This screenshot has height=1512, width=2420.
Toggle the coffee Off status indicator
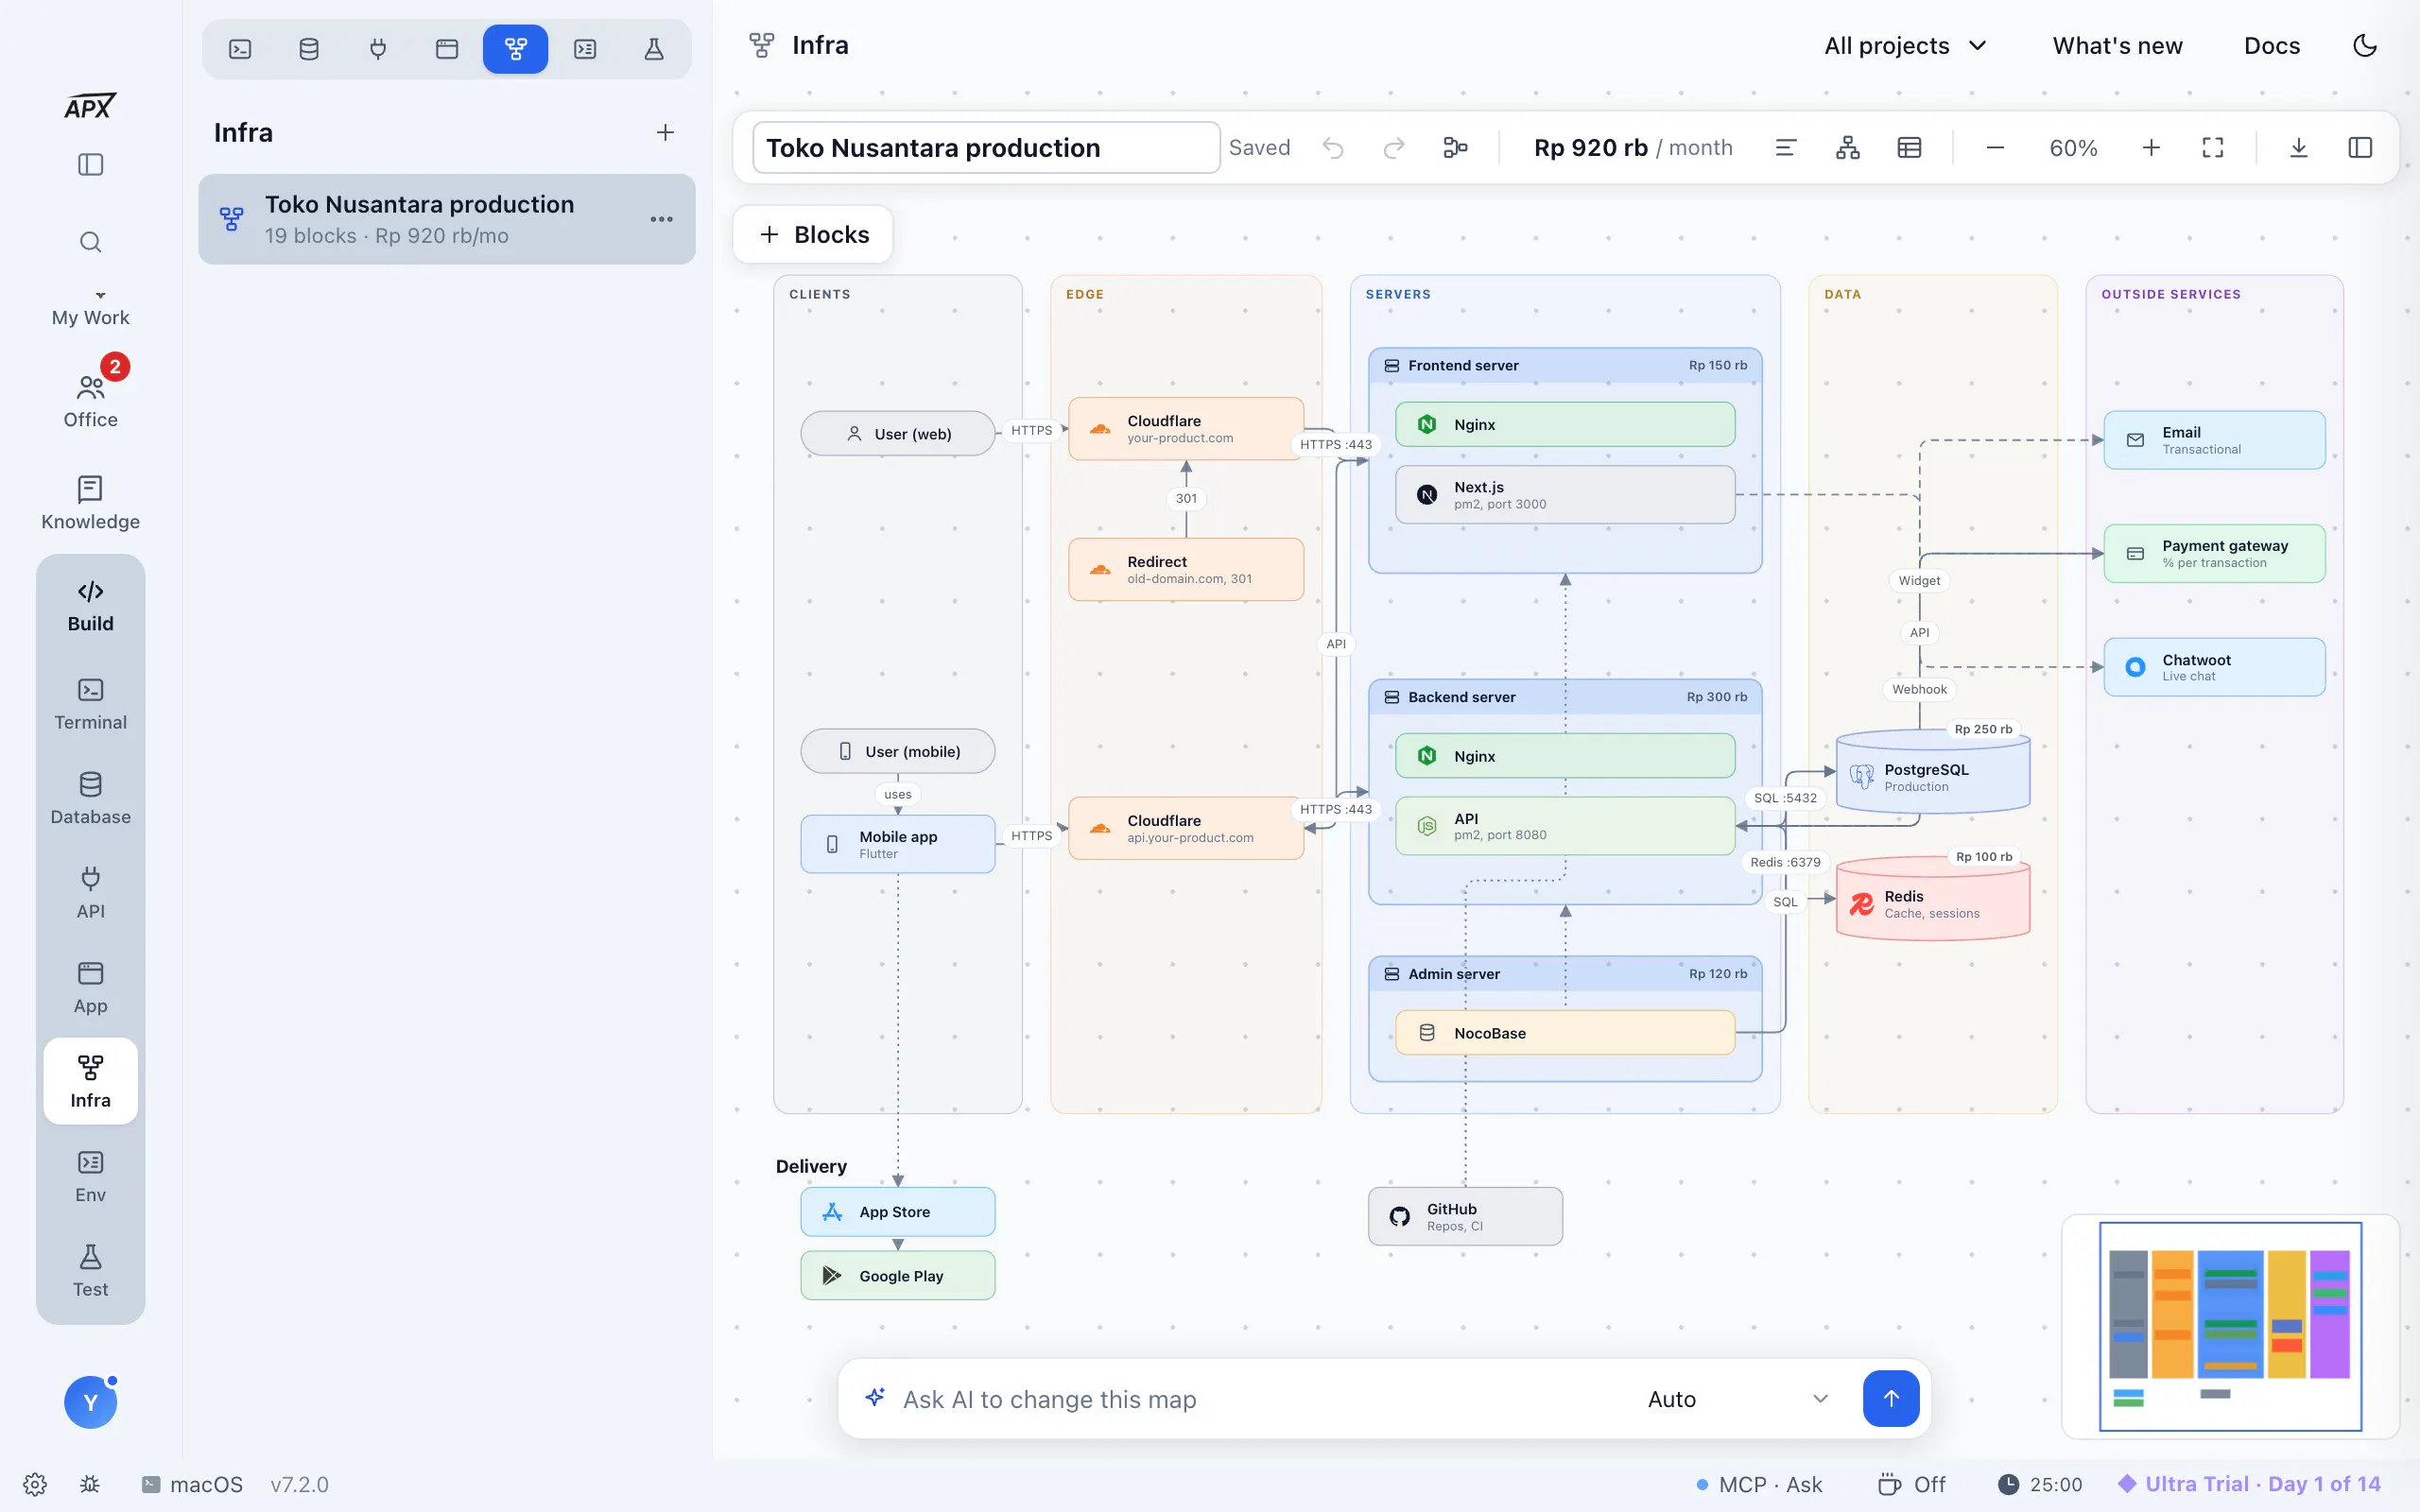tap(1911, 1484)
